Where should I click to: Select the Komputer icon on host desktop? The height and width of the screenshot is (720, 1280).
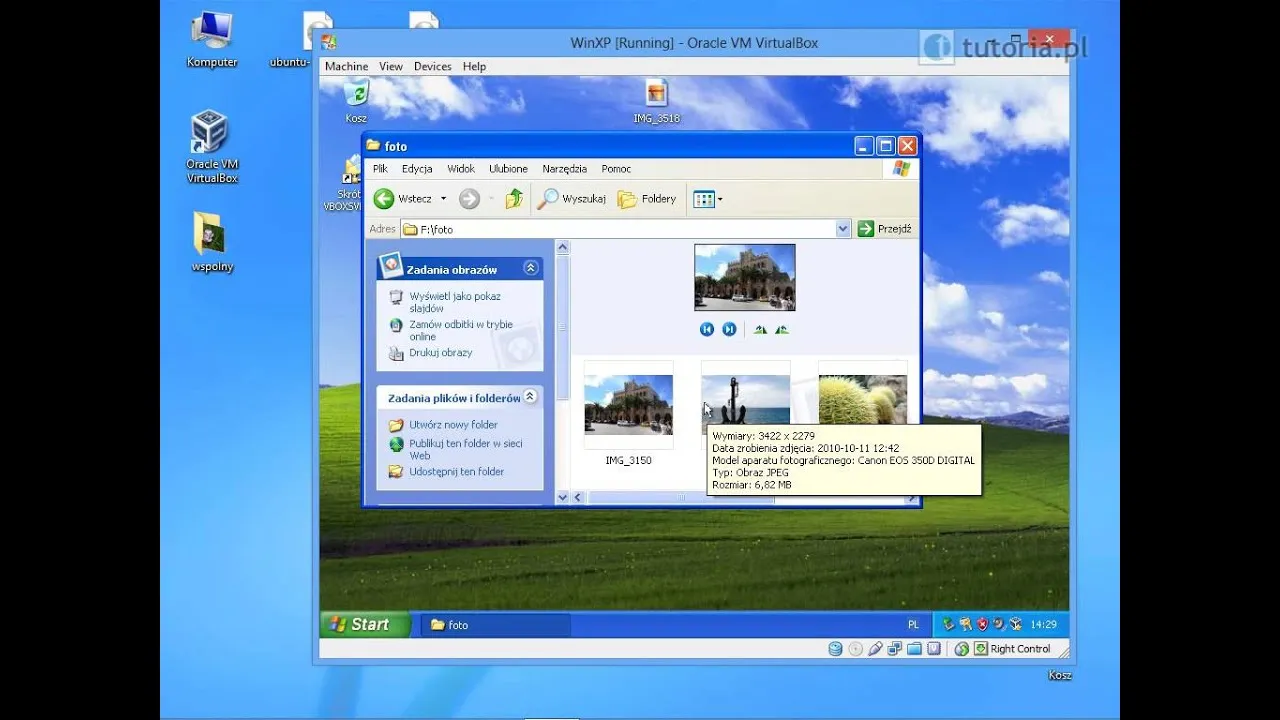[212, 40]
